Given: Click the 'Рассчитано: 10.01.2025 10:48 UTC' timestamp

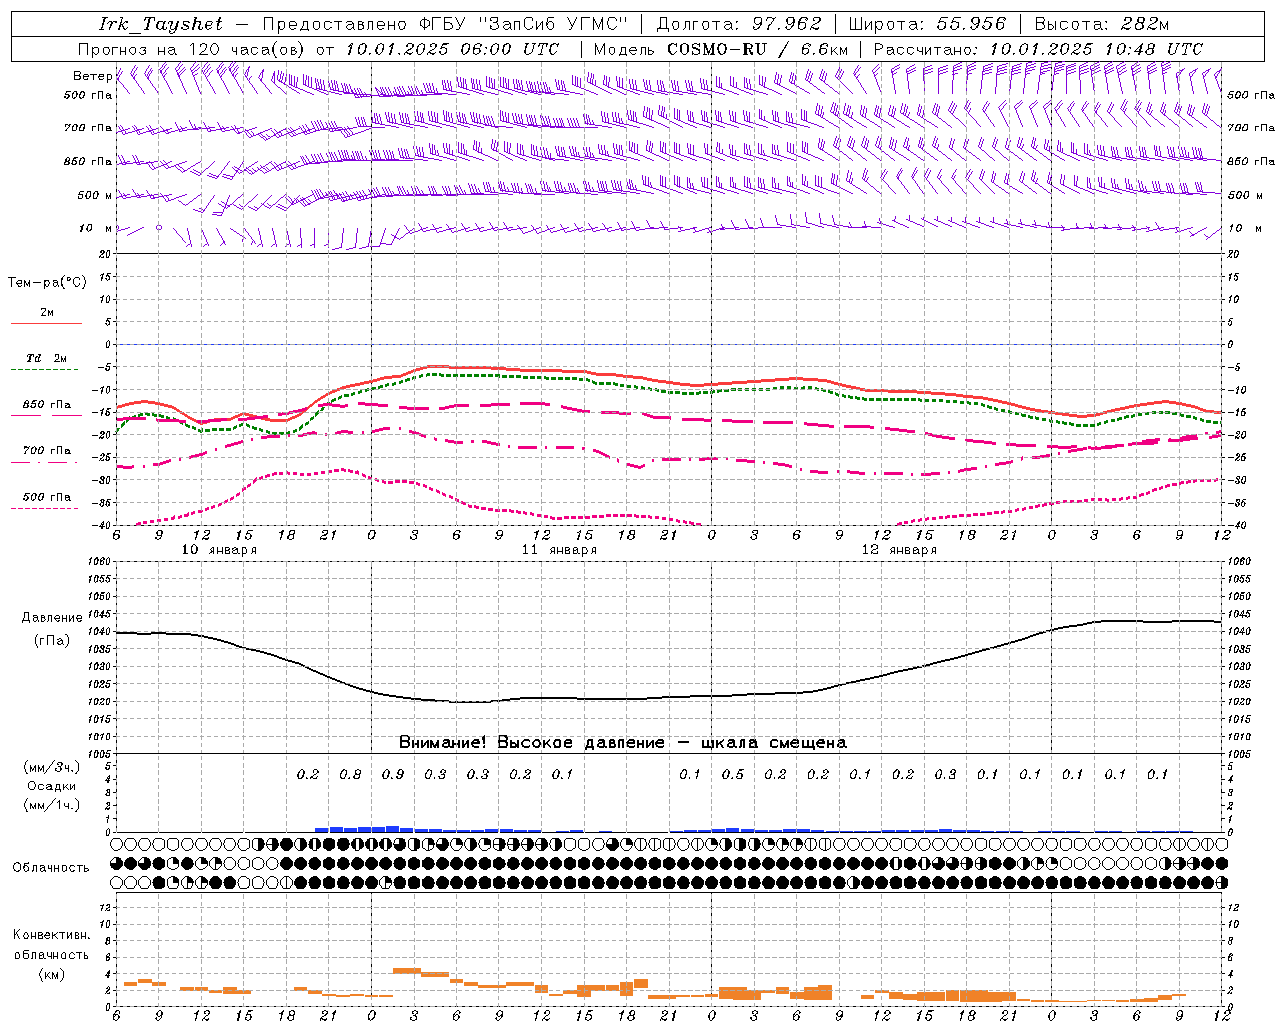Looking at the screenshot, I should pos(1038,49).
